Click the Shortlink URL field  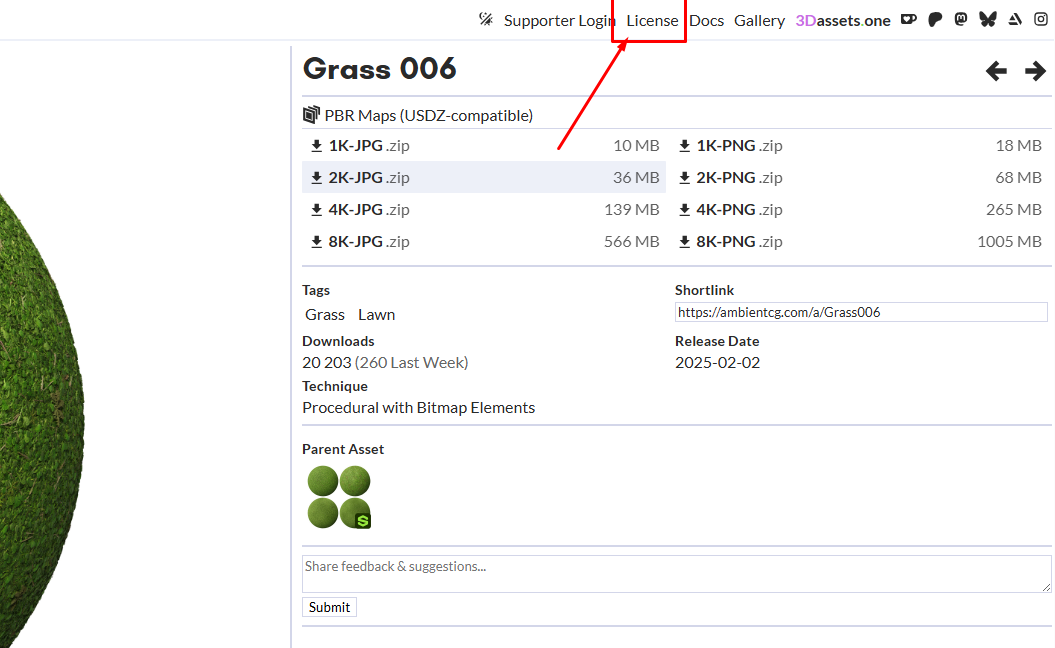(x=861, y=312)
